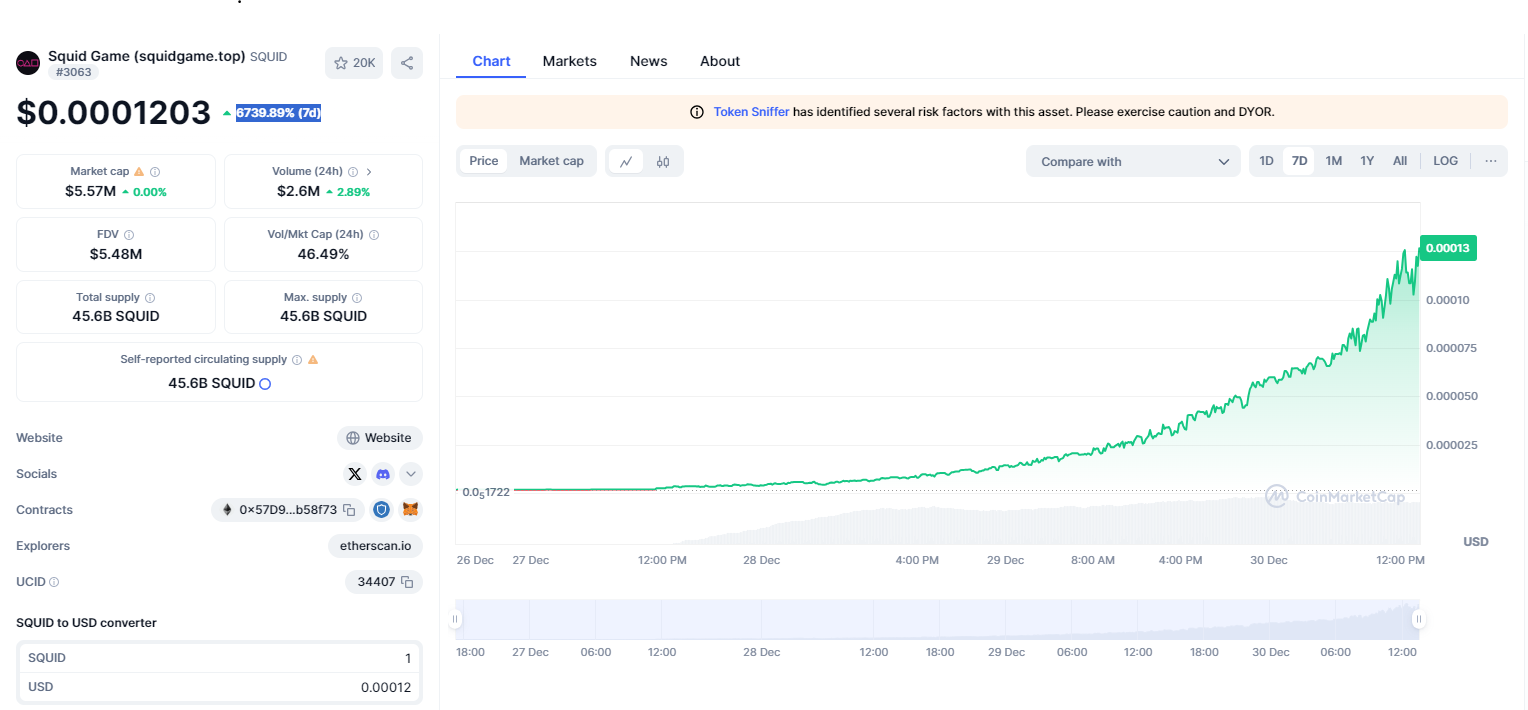Viewport: 1528px width, 710px height.
Task: Click the SQUID amount converter field
Action: 219,658
